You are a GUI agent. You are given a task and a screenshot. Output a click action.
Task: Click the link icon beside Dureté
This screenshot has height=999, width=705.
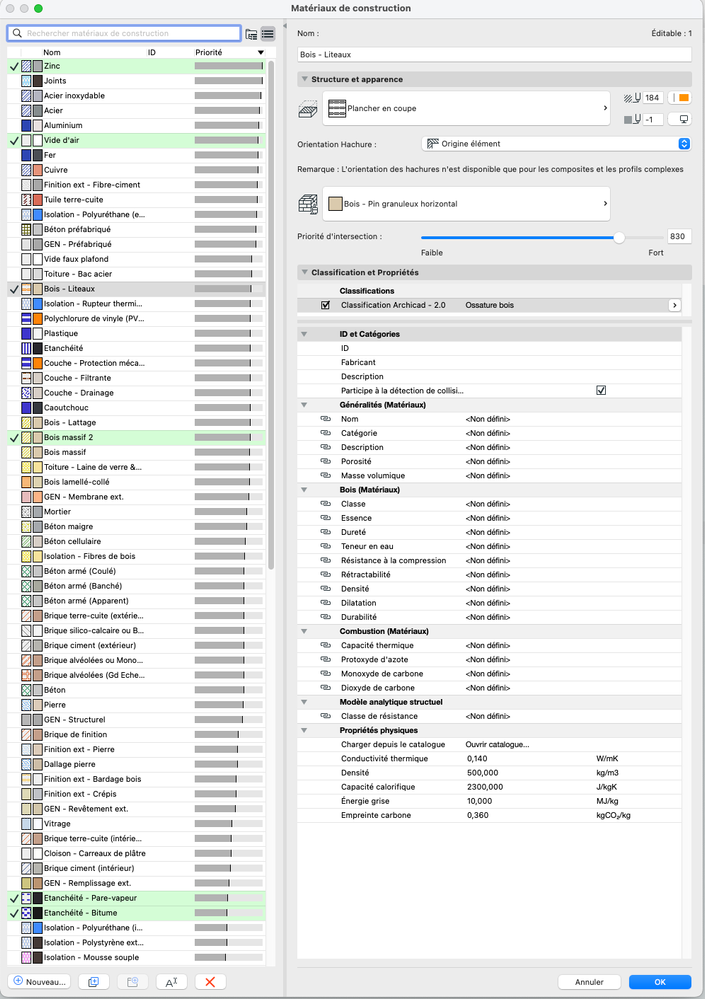(325, 532)
